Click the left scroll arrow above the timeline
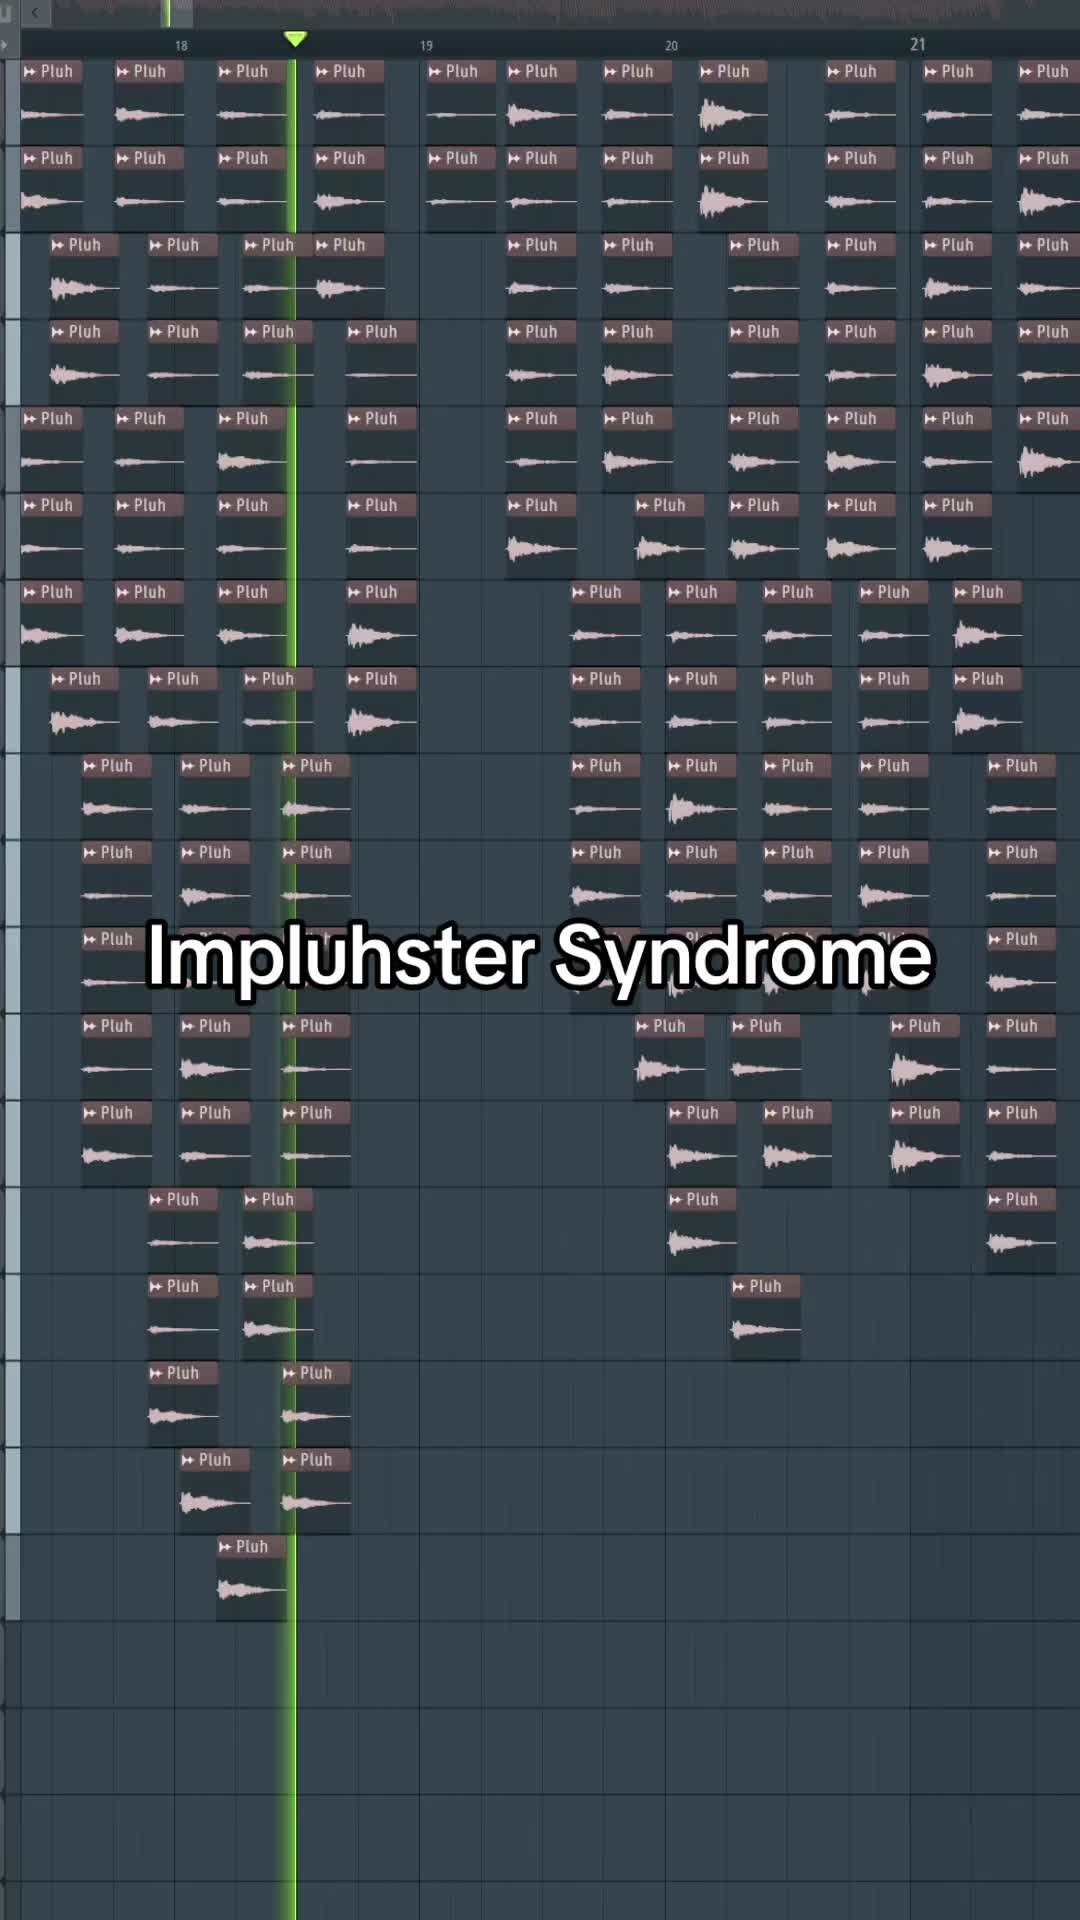Viewport: 1080px width, 1920px height. pyautogui.click(x=35, y=13)
